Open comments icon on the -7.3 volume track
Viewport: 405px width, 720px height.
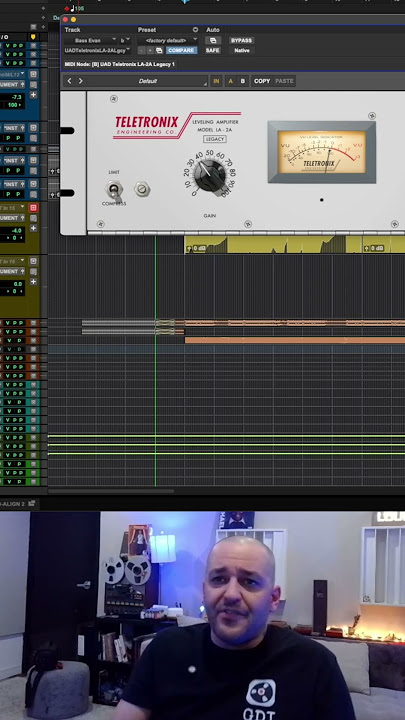pyautogui.click(x=33, y=85)
